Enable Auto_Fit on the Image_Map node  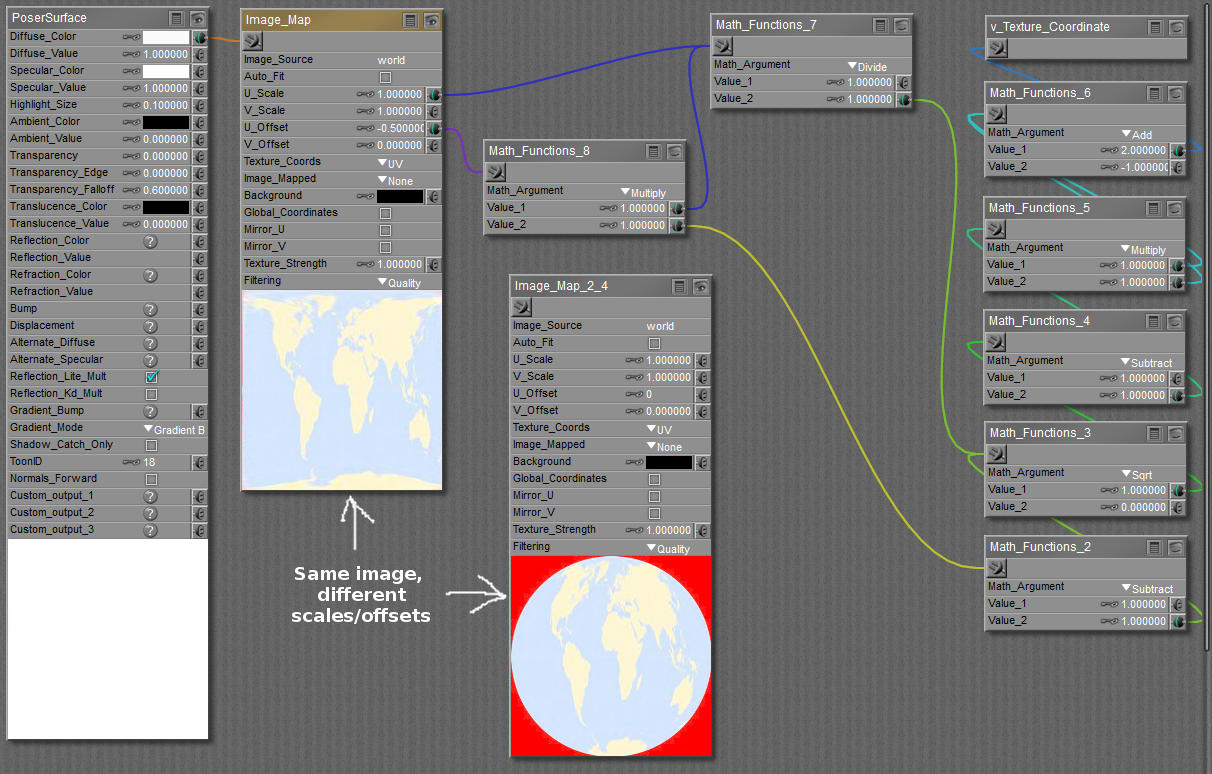pos(385,77)
